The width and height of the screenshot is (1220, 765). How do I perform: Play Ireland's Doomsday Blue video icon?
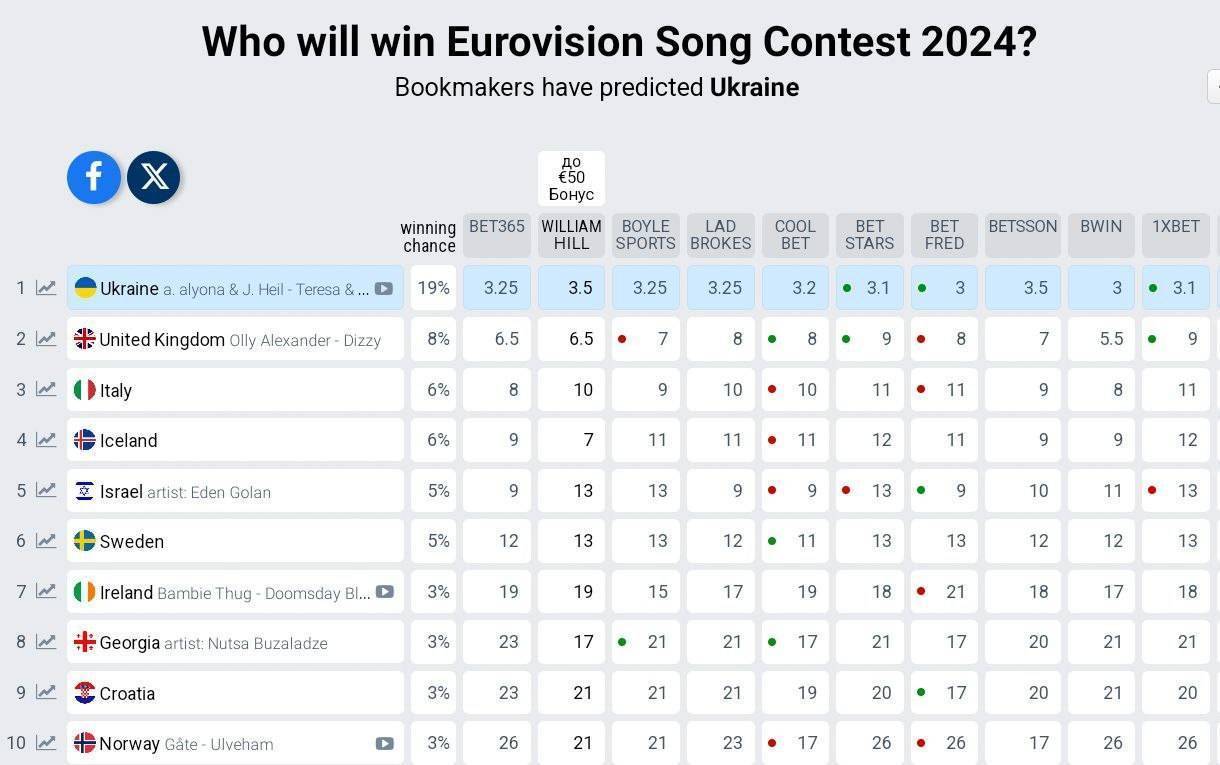(384, 592)
